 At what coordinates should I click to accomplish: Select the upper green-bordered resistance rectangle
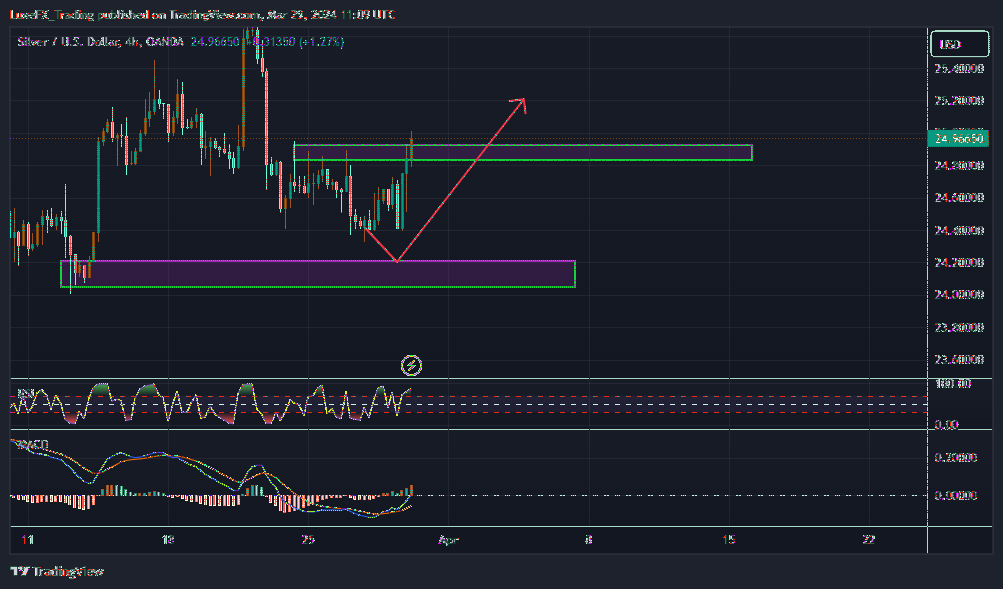coord(523,152)
